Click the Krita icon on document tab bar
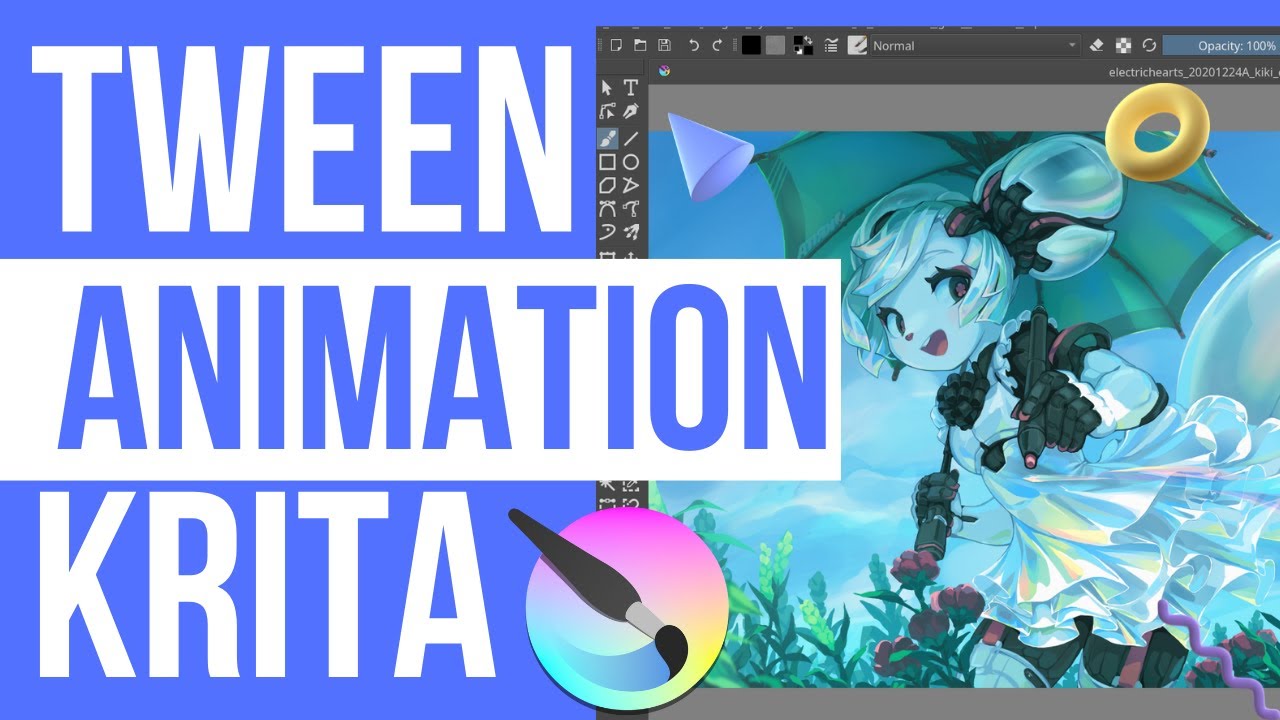 tap(664, 71)
